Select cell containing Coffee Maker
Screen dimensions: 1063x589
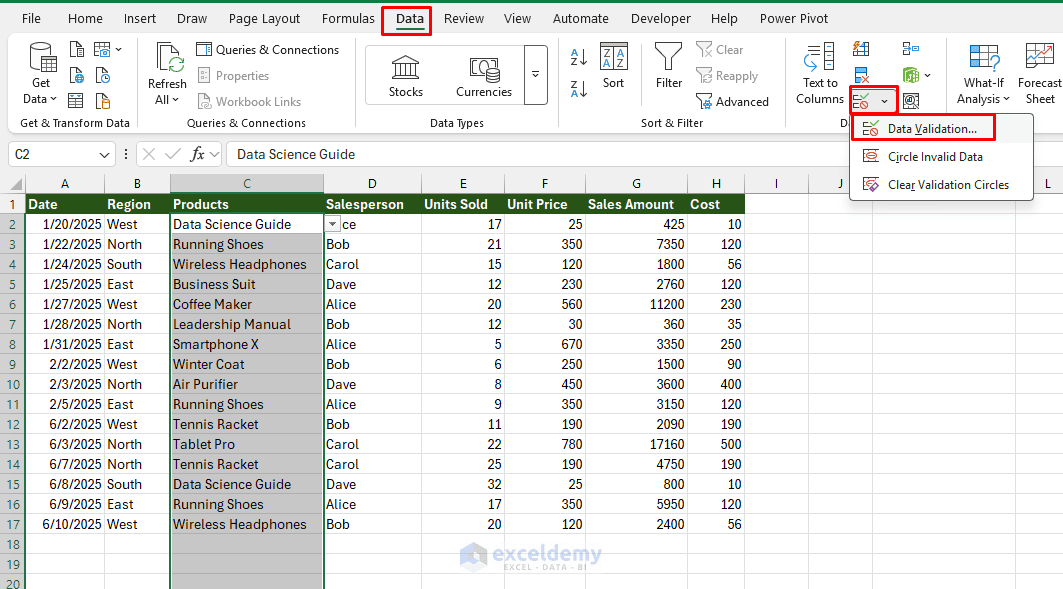[x=247, y=304]
